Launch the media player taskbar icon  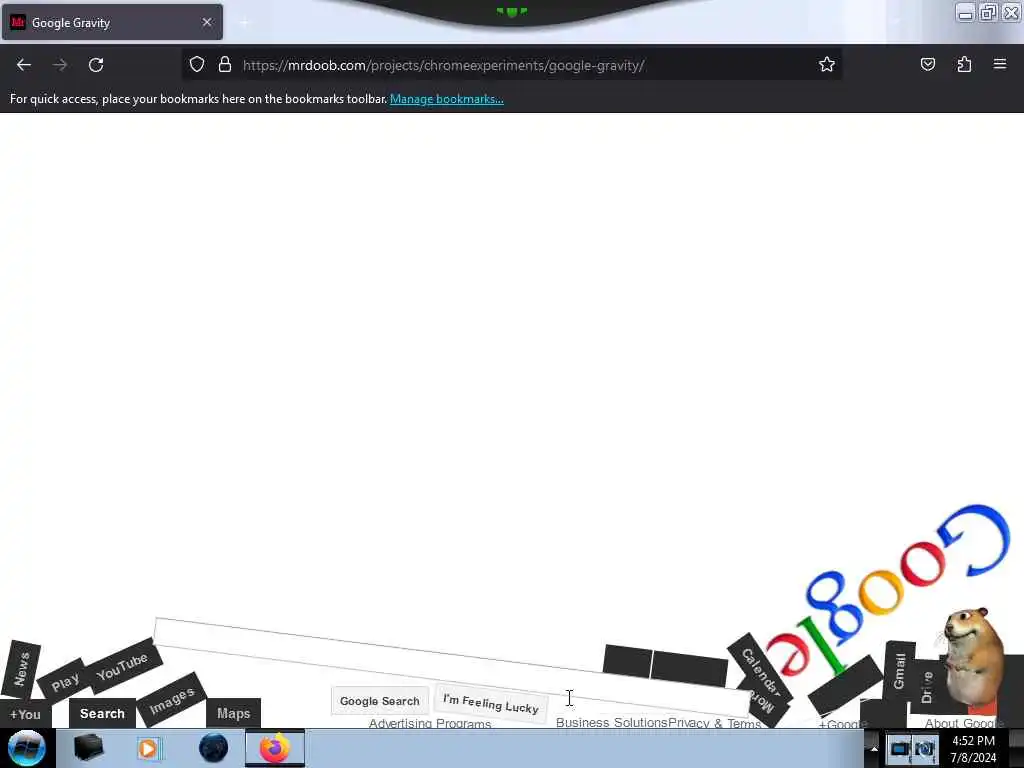point(149,748)
